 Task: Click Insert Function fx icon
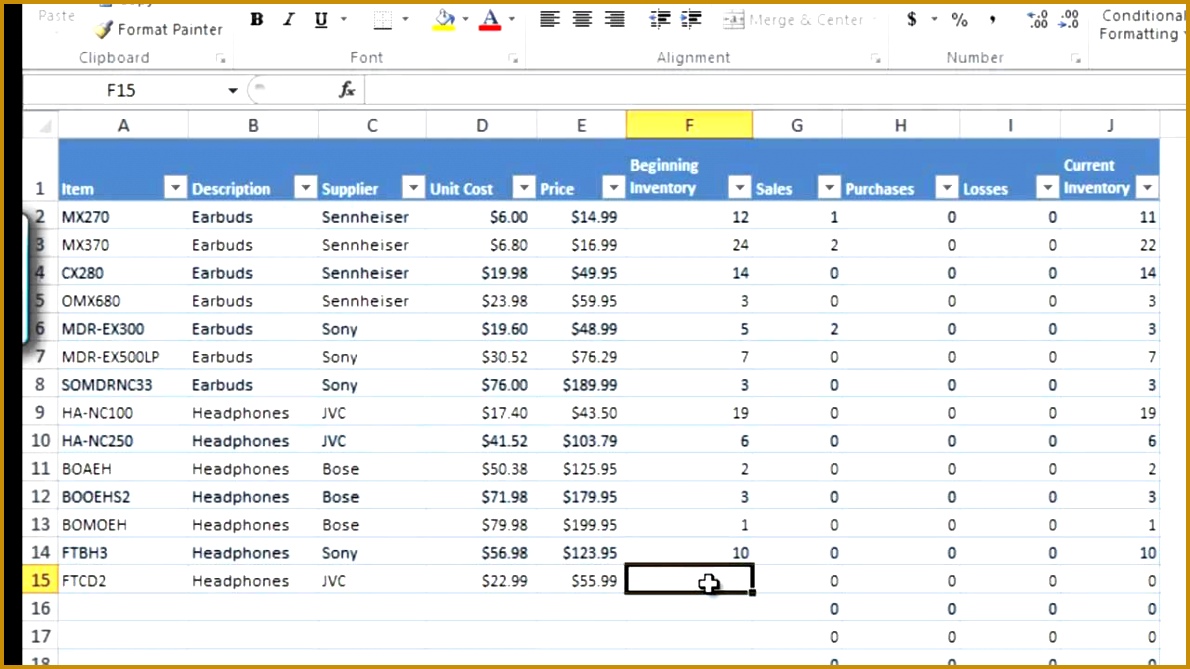[347, 91]
